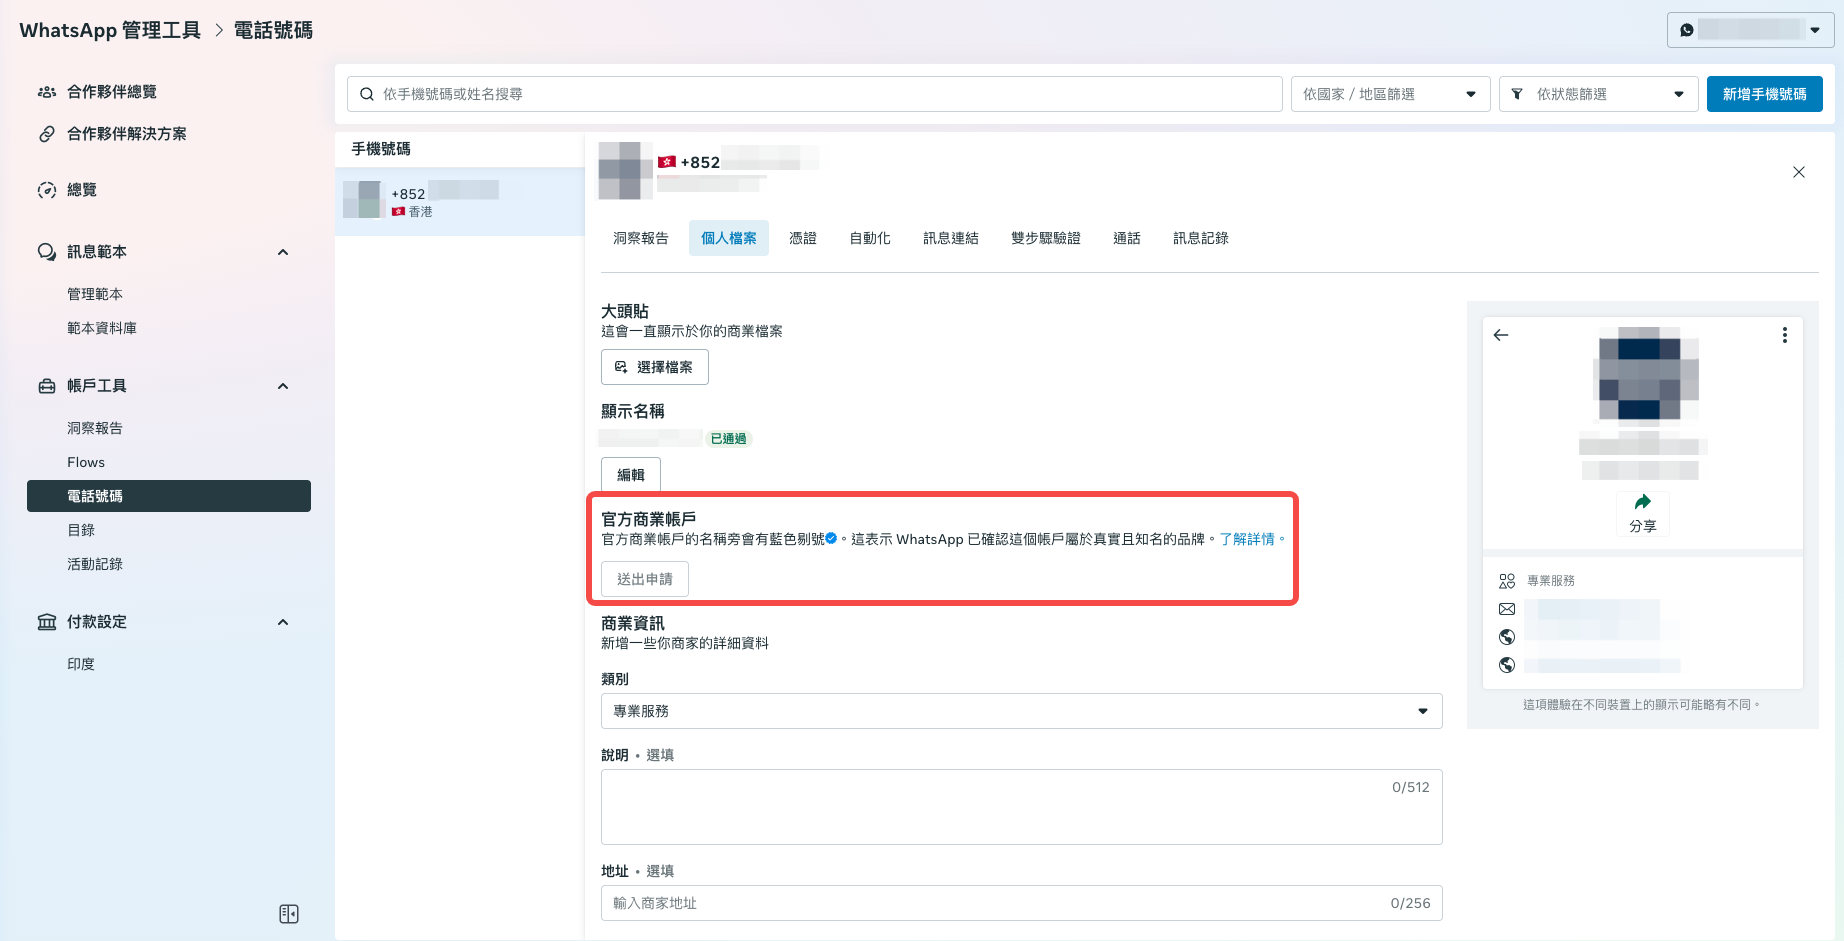Open the 訊息記錄 tab
The width and height of the screenshot is (1844, 941).
(x=1201, y=238)
